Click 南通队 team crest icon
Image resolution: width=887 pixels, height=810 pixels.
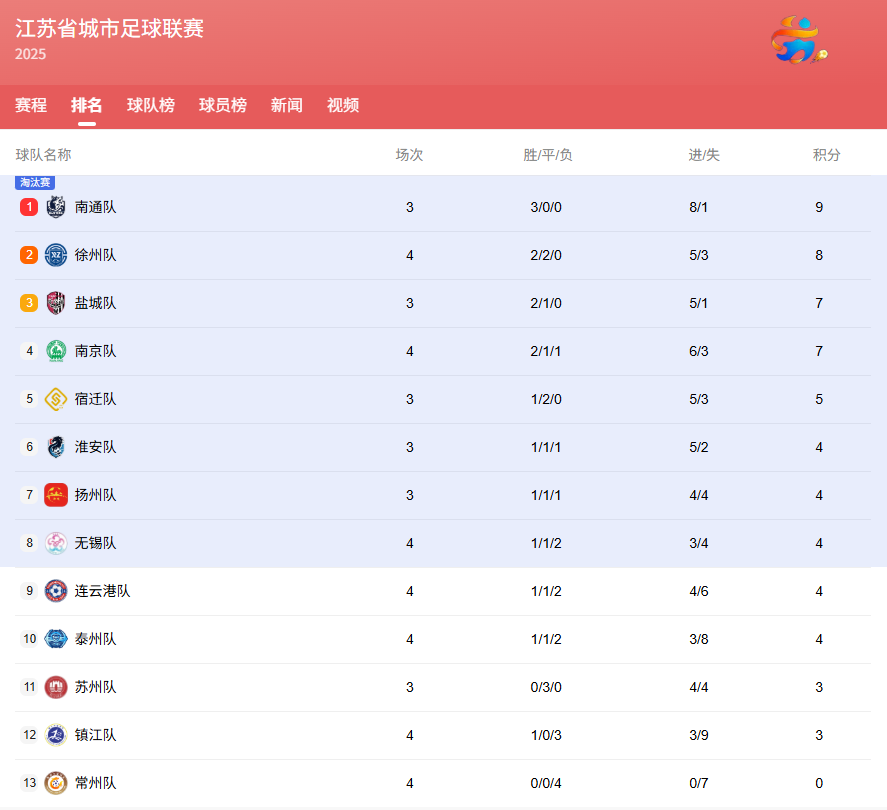tap(56, 207)
